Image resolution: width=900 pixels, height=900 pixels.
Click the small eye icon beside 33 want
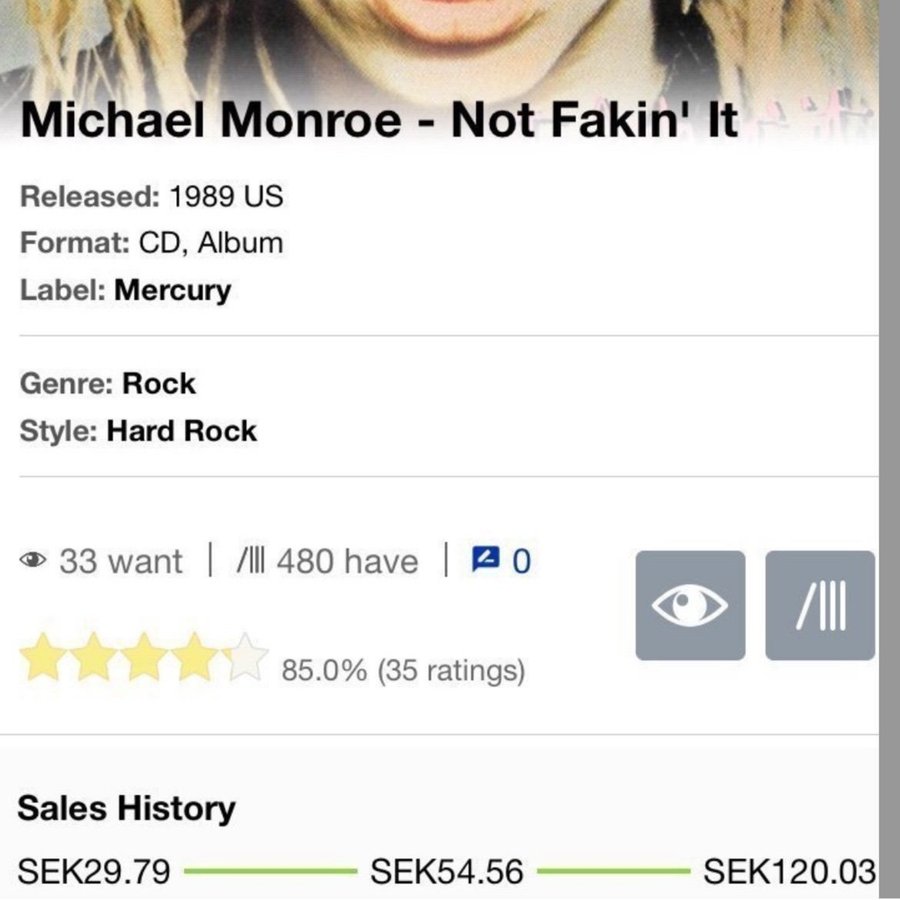click(x=34, y=561)
